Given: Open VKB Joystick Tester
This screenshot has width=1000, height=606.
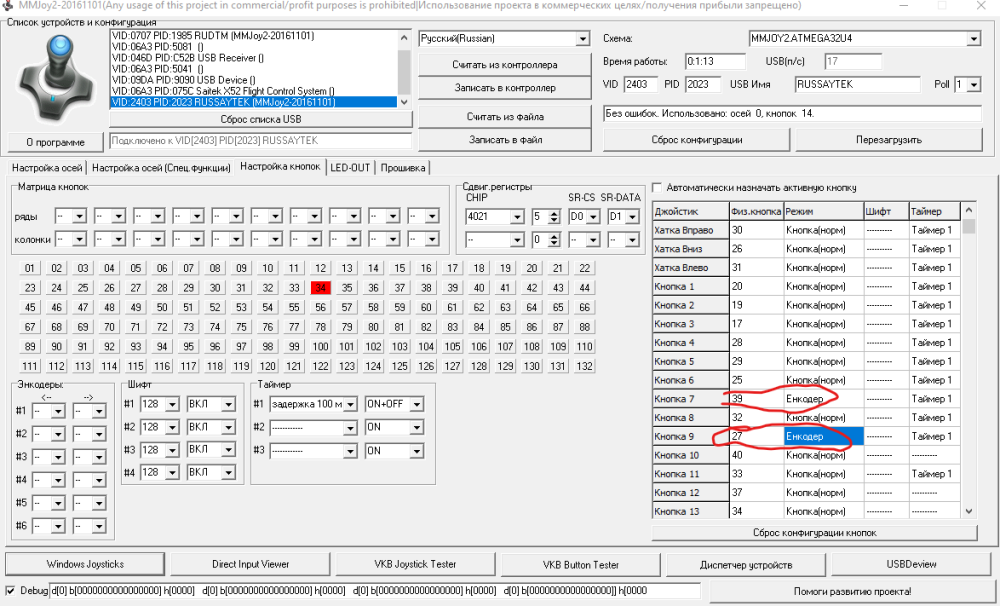Looking at the screenshot, I should tap(415, 564).
